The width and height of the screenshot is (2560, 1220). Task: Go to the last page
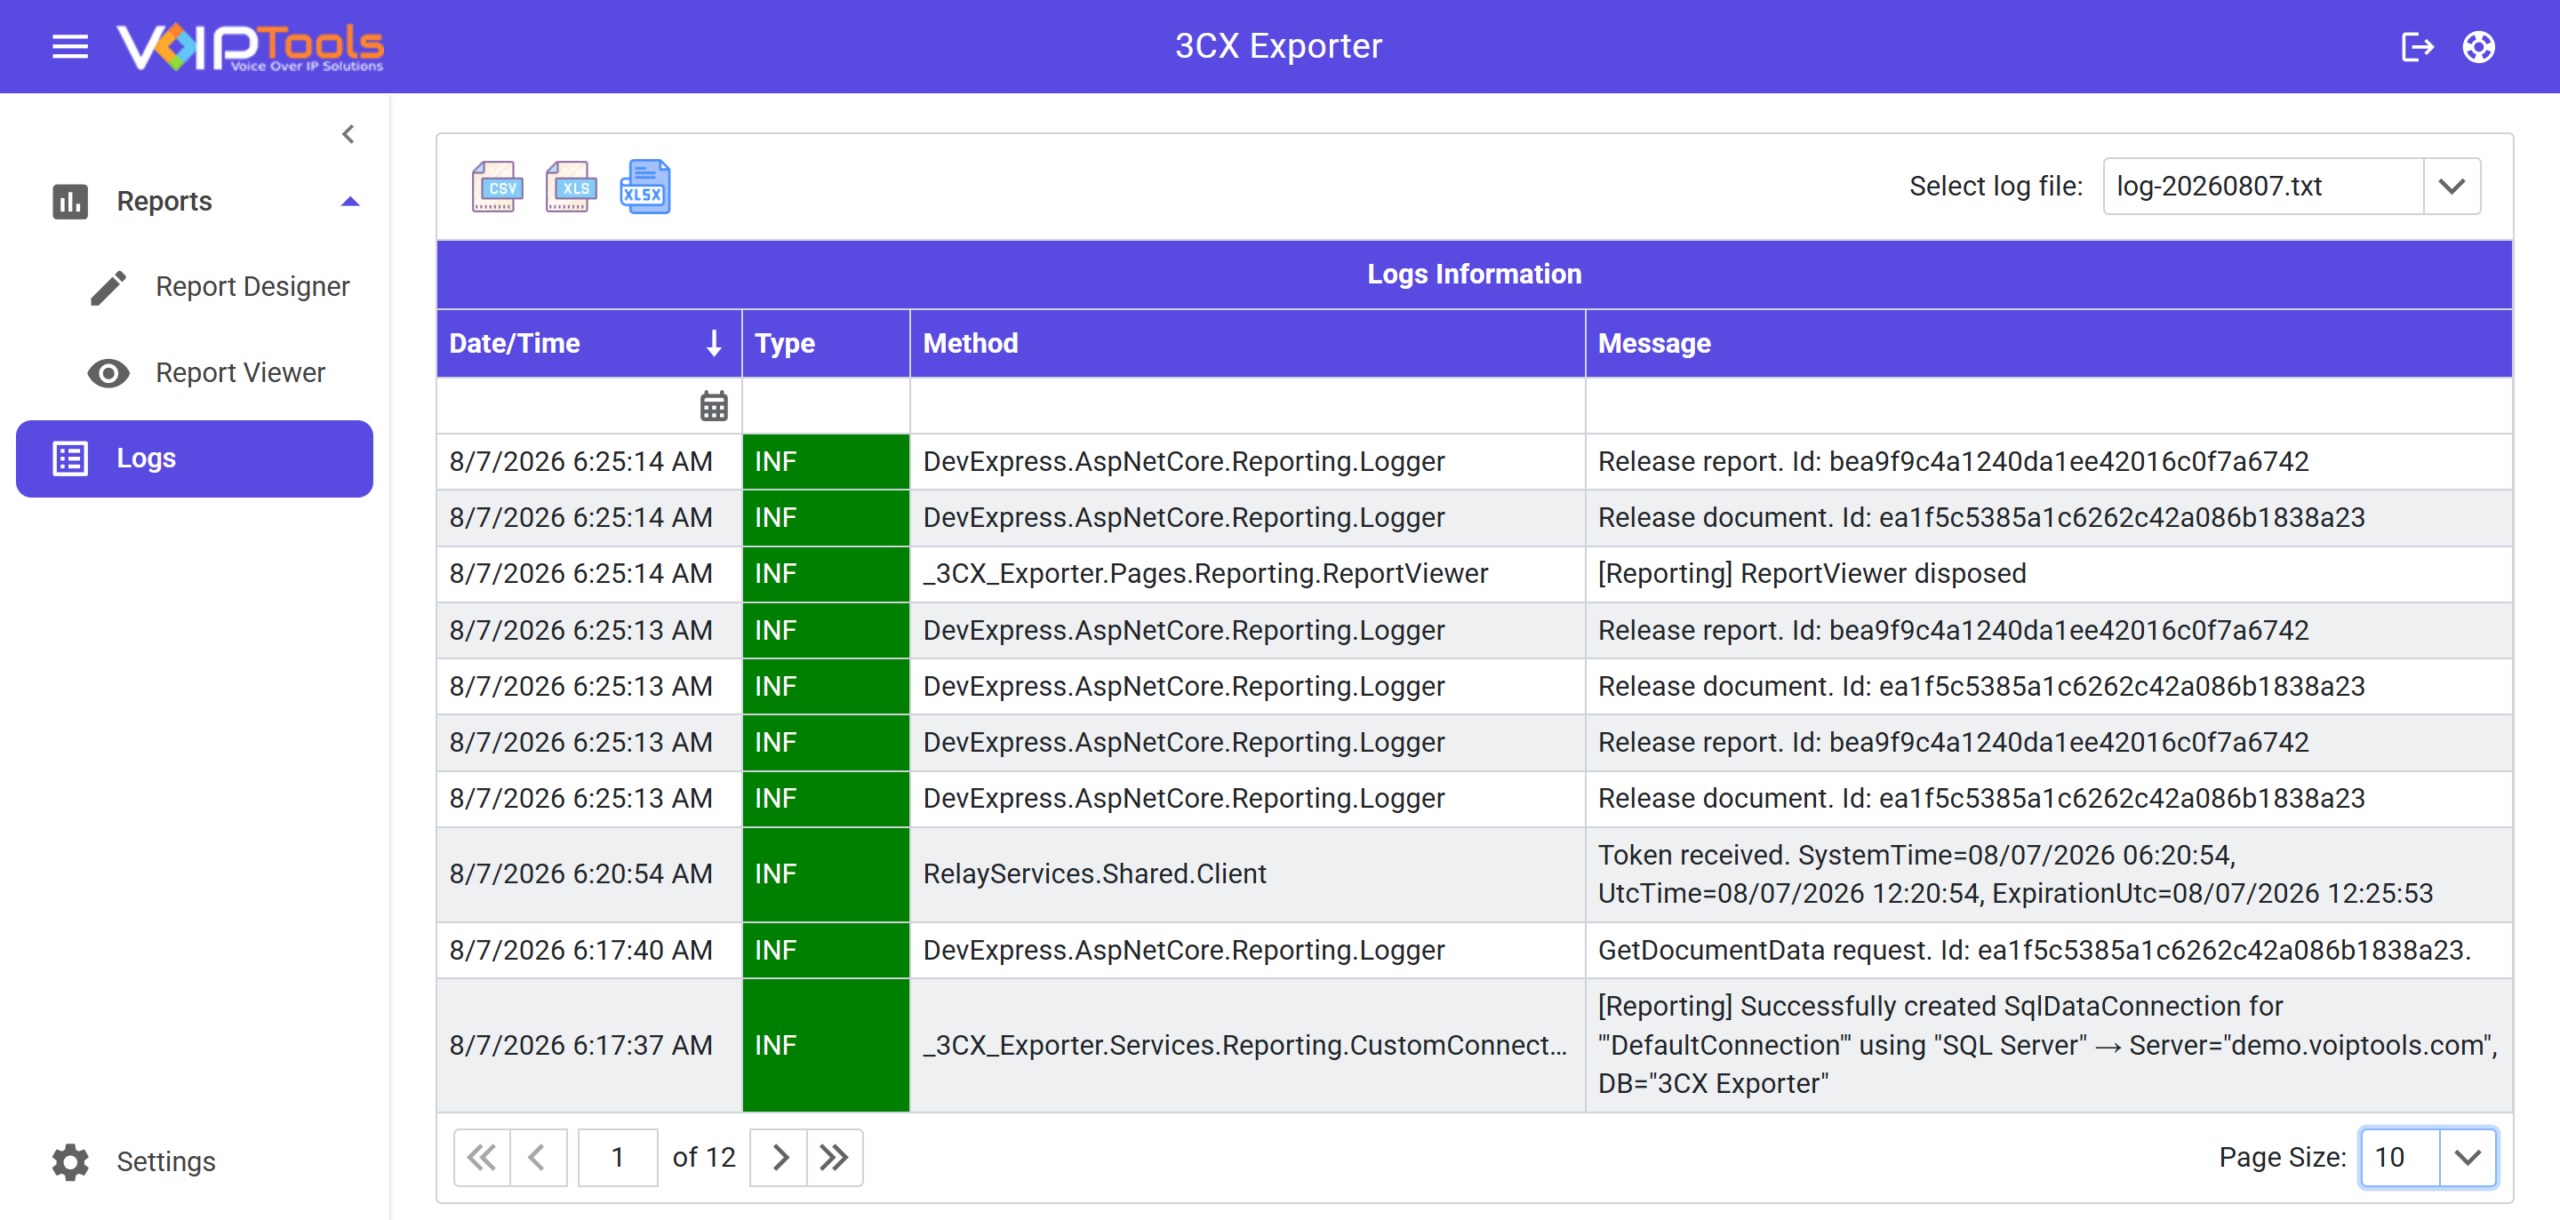point(835,1158)
